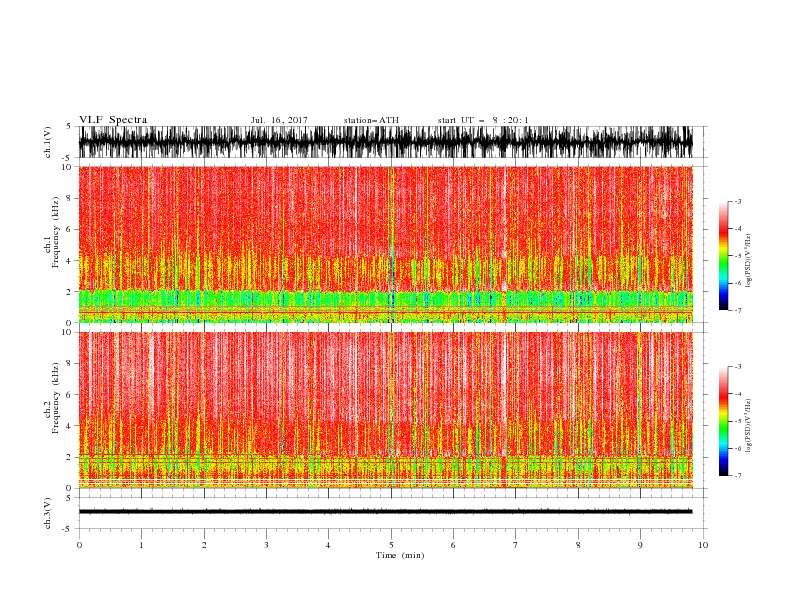Click the "-3" label on ch.2 color bar
The width and height of the screenshot is (792, 612).
(x=738, y=367)
